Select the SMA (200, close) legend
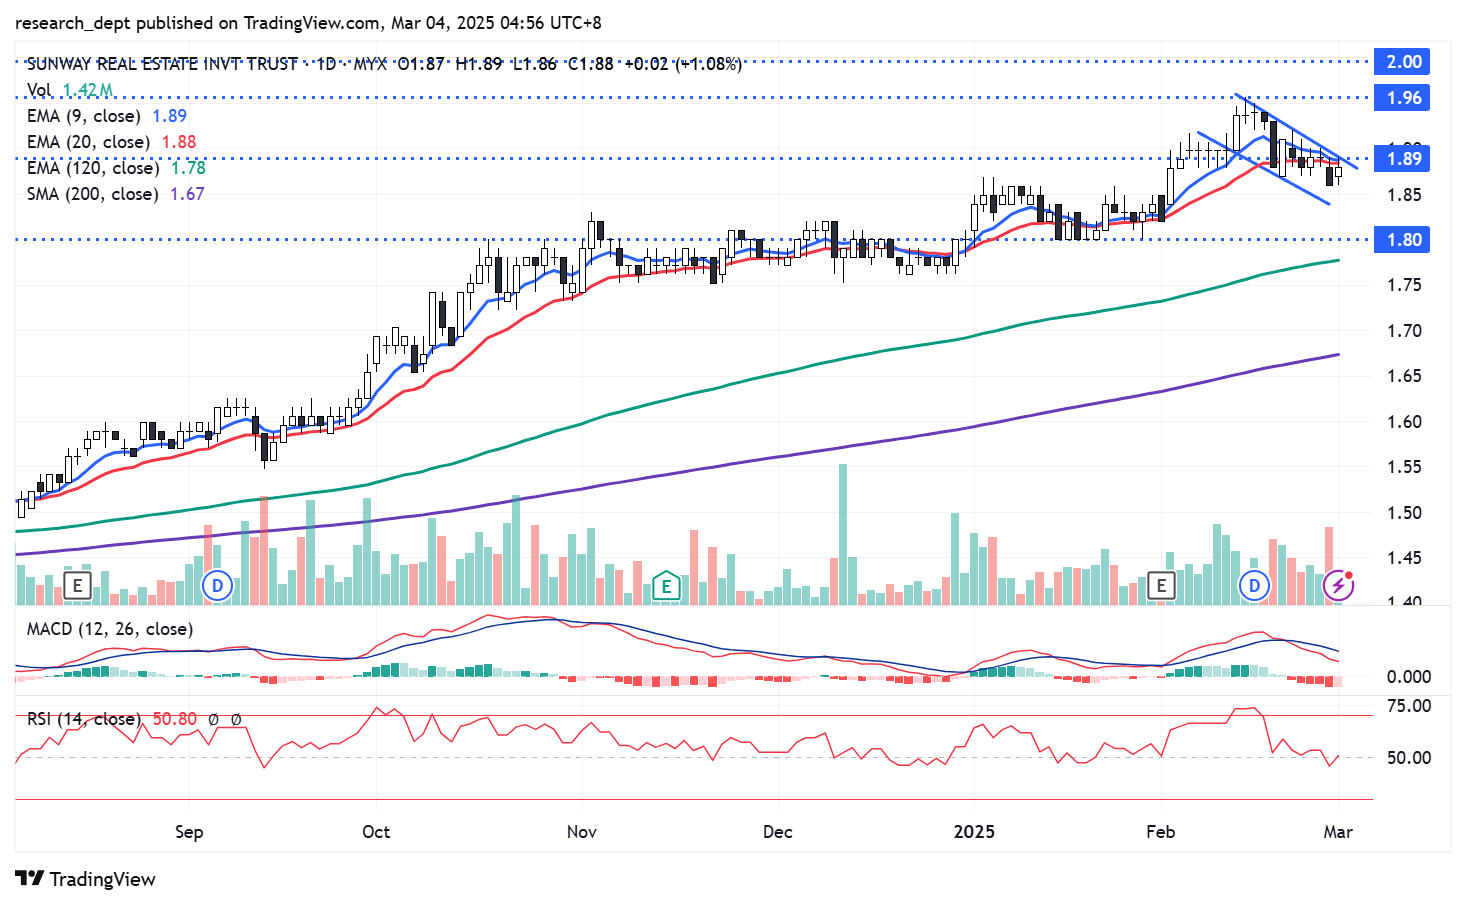 116,194
